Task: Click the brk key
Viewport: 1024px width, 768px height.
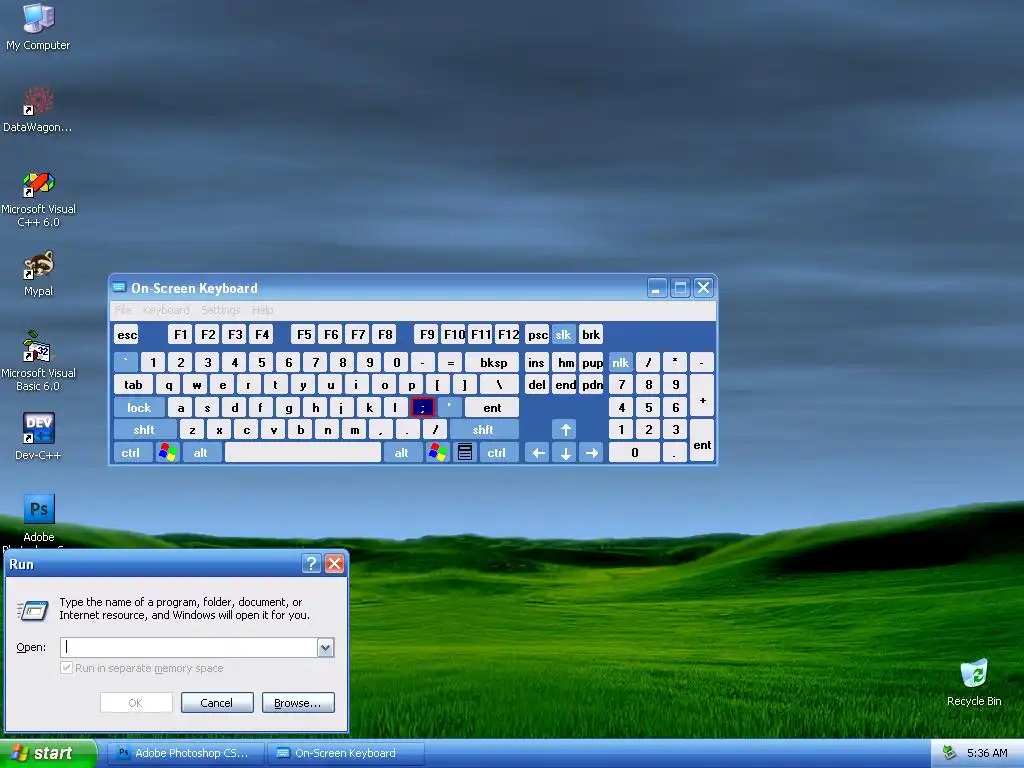Action: coord(590,335)
